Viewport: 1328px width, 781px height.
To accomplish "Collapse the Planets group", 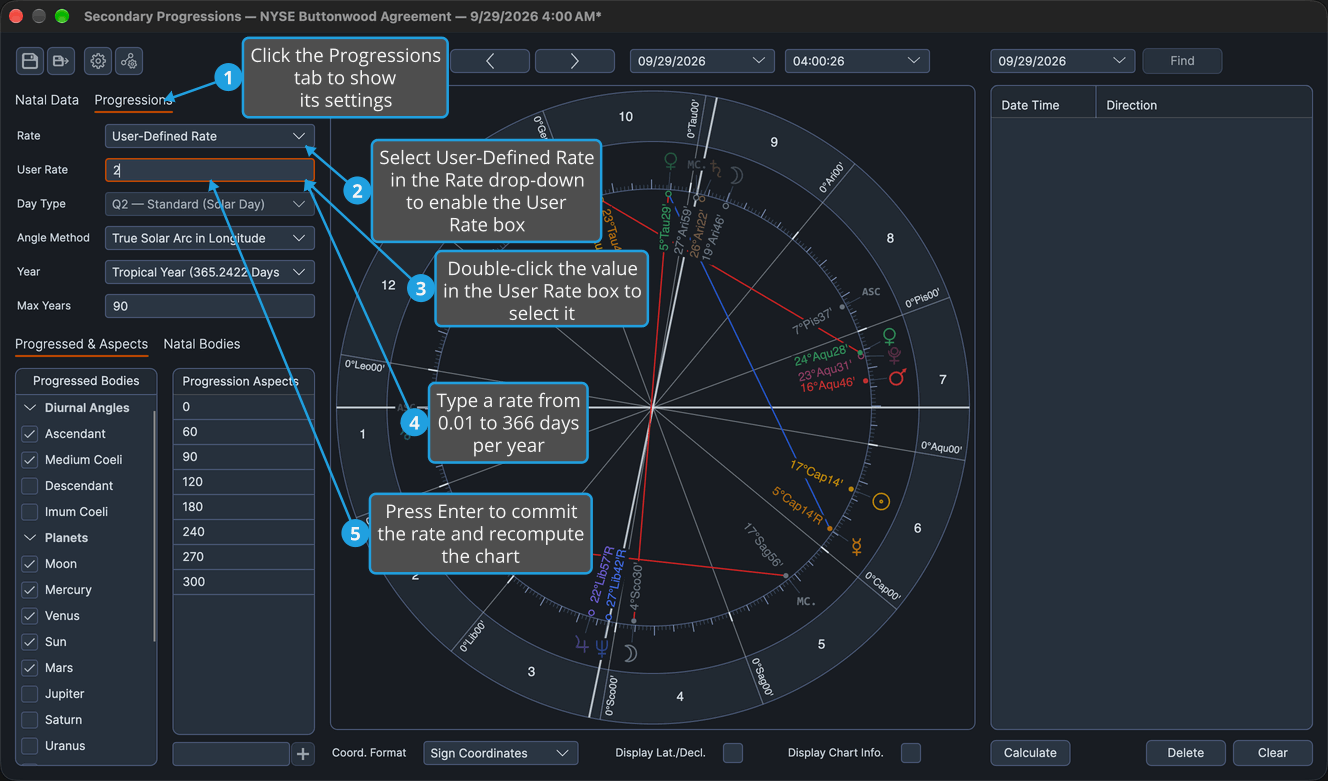I will 30,538.
